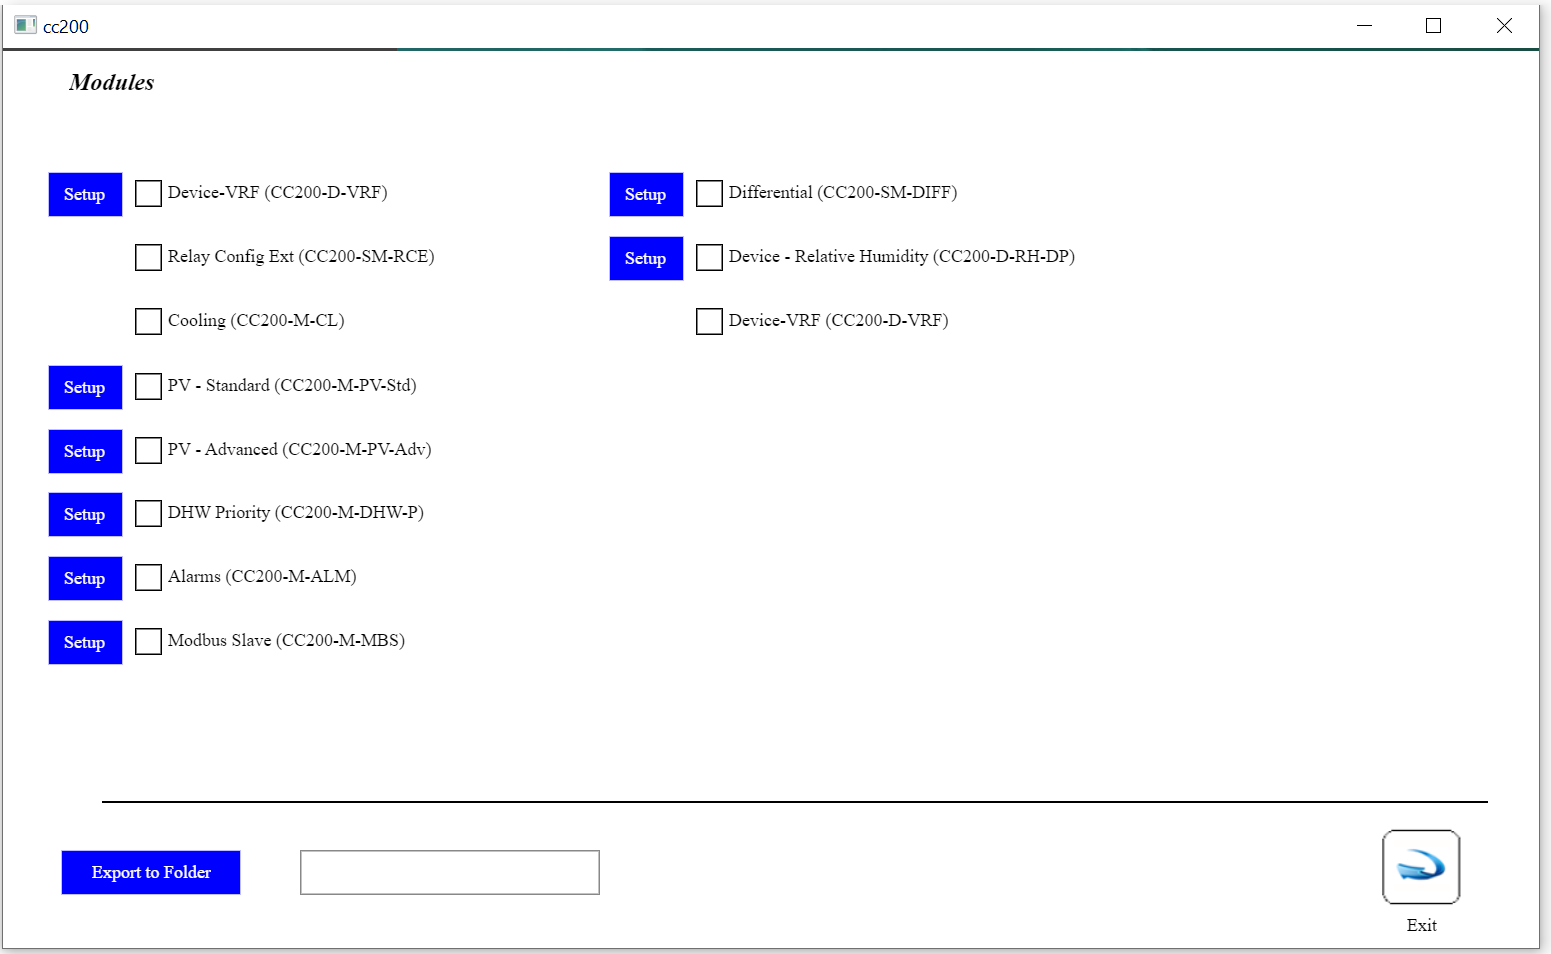Viewport: 1551px width, 954px height.
Task: Check the Differential (CC200-SM-DIFF) box
Action: [x=709, y=193]
